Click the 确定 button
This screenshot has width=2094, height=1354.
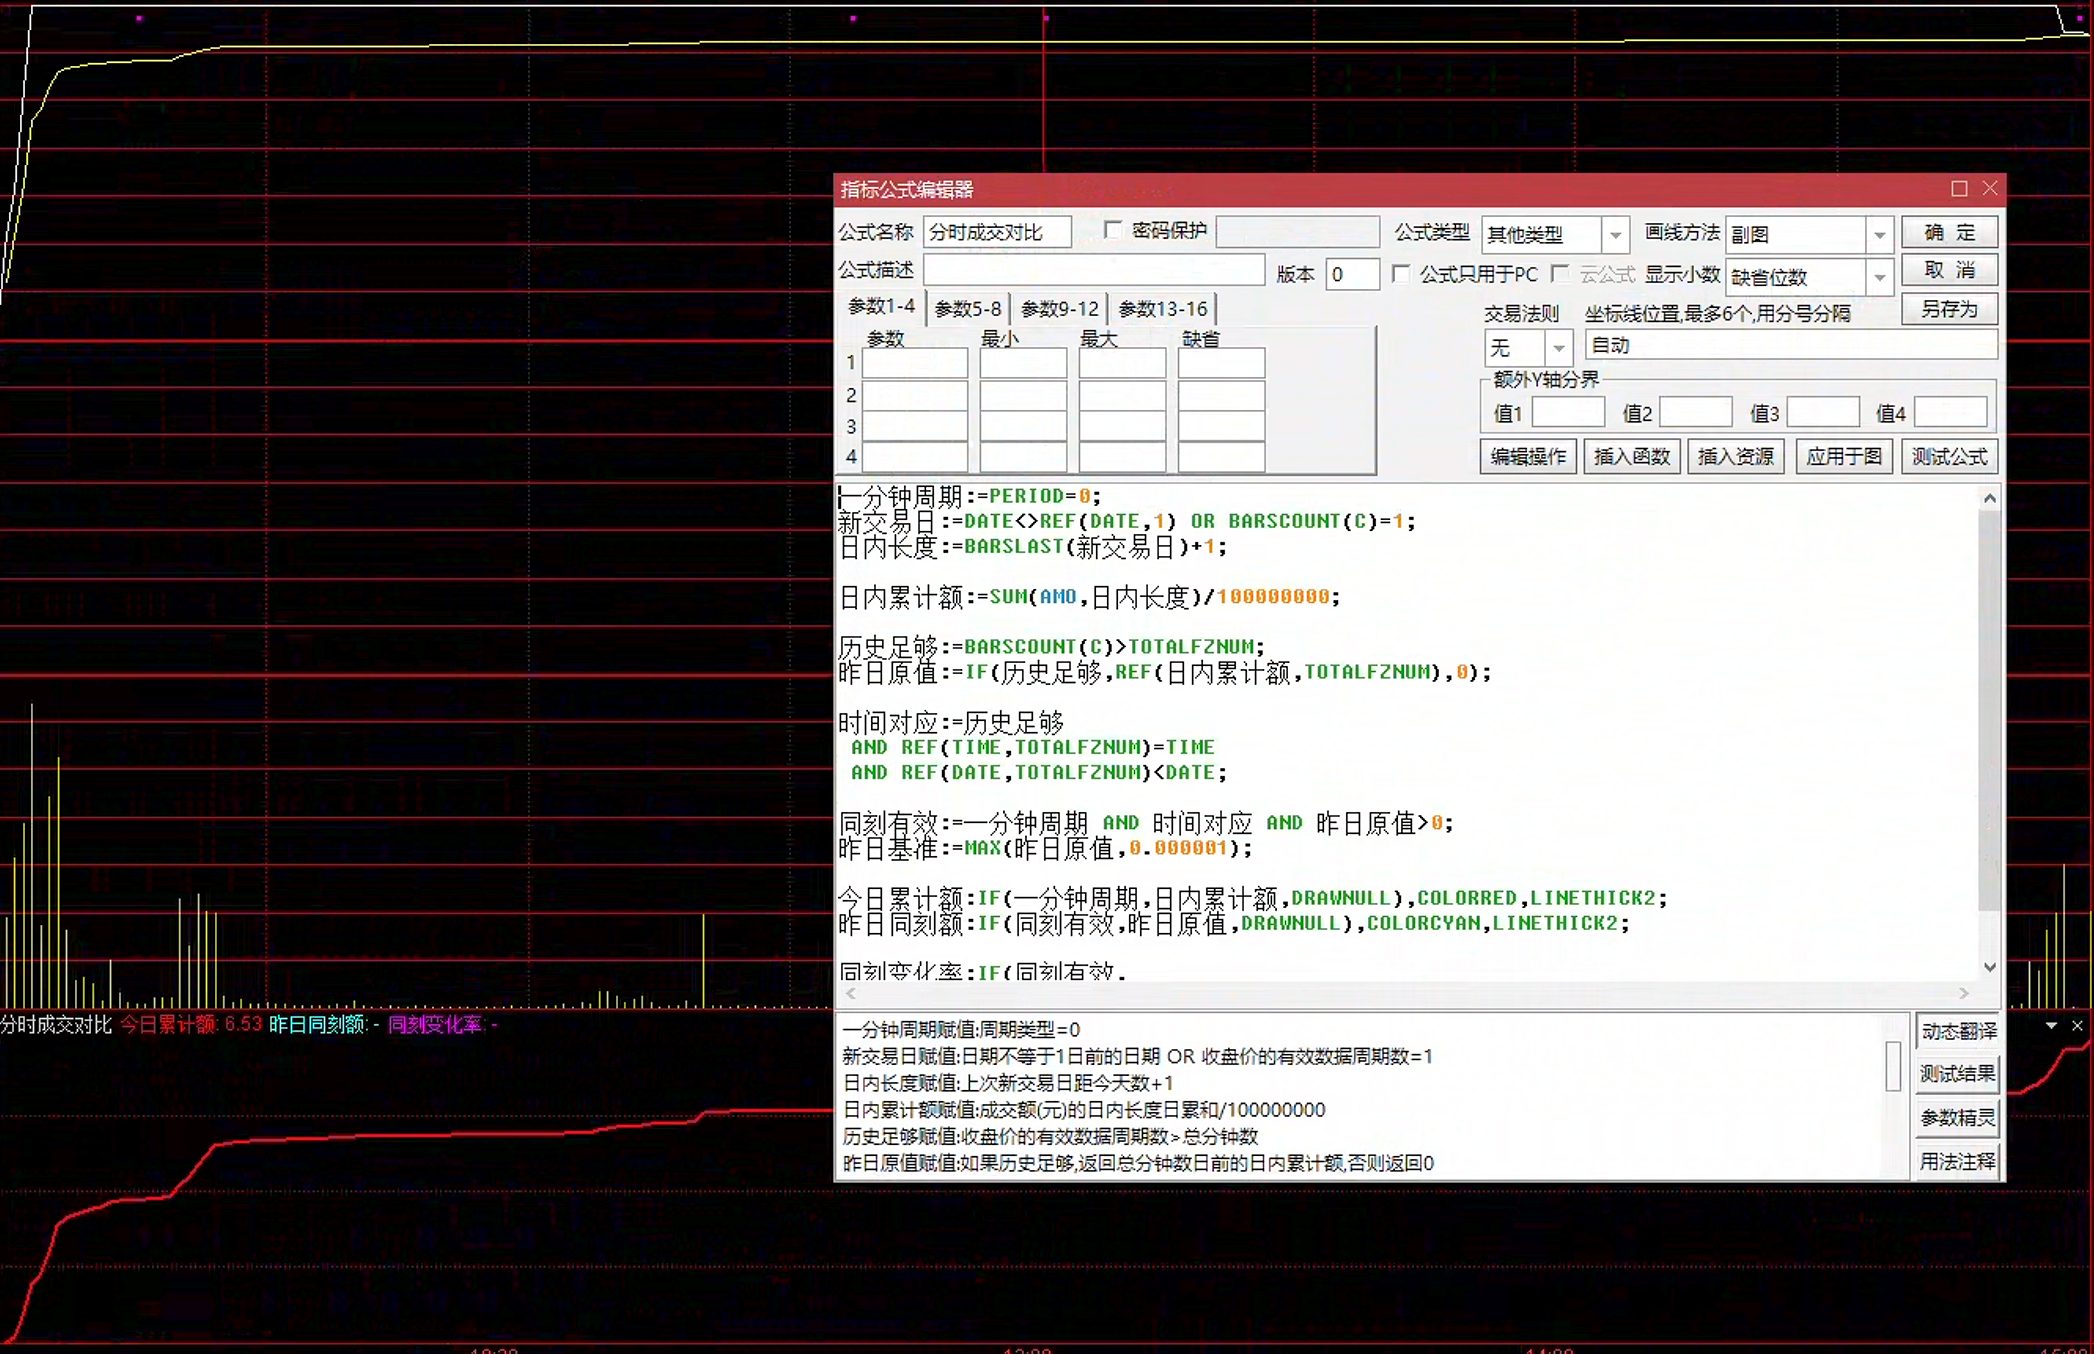point(1949,232)
